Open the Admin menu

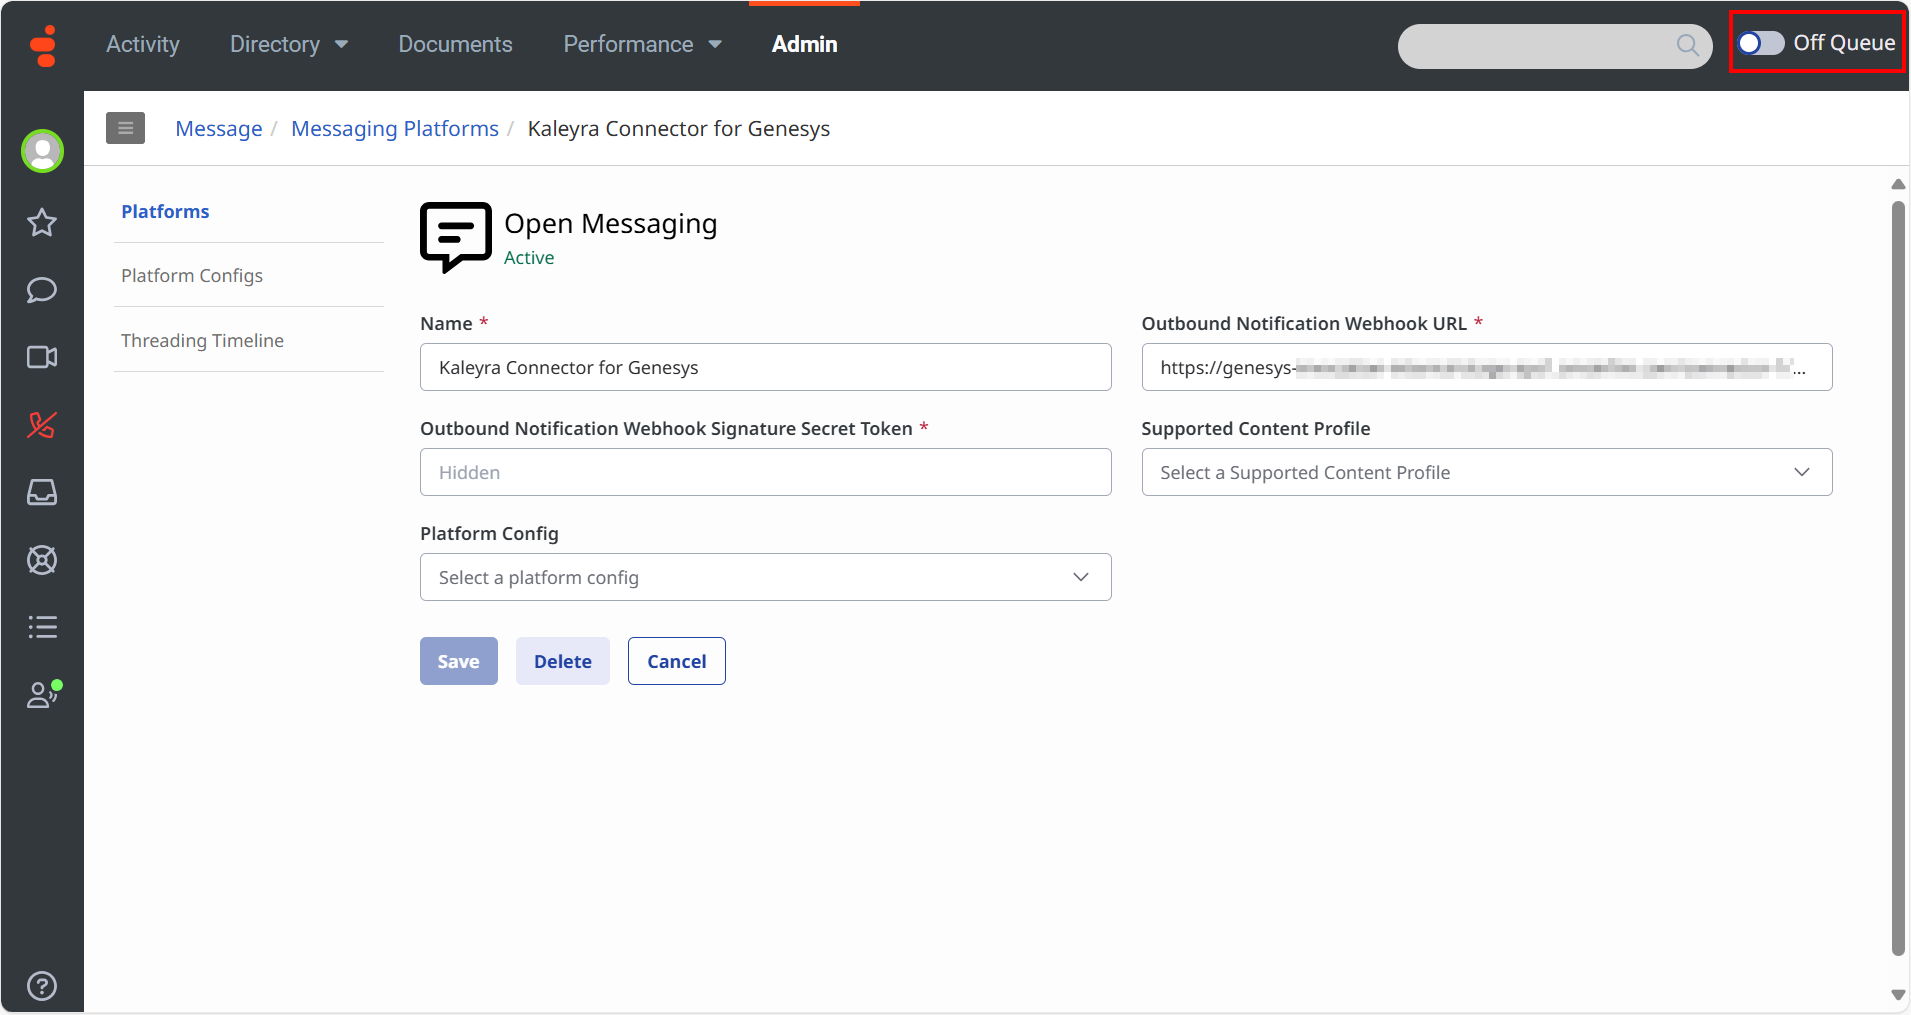pos(805,44)
